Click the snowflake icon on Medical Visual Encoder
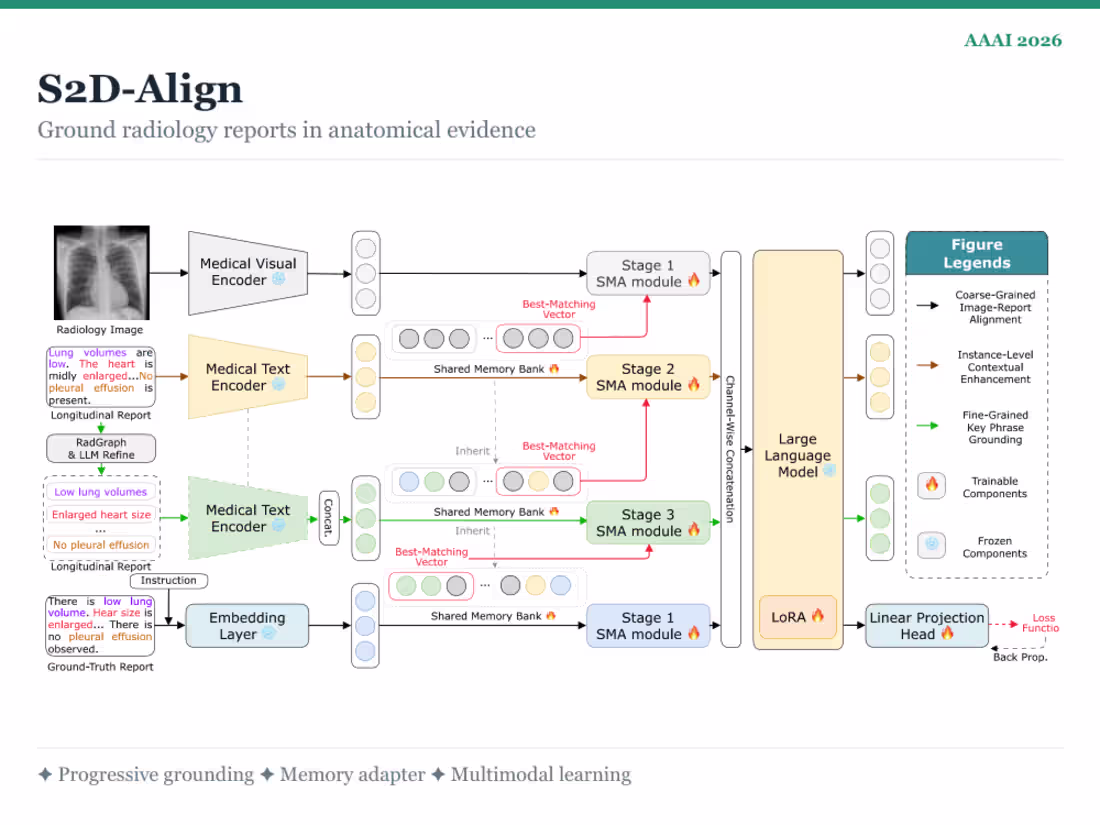1100x825 pixels. pos(279,279)
